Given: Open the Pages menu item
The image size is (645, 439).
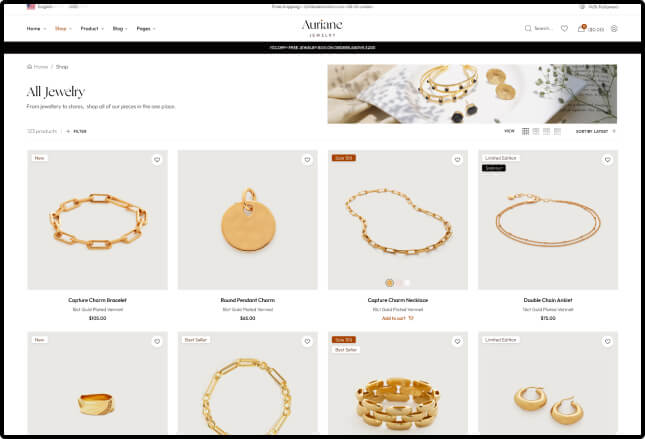Looking at the screenshot, I should 146,29.
